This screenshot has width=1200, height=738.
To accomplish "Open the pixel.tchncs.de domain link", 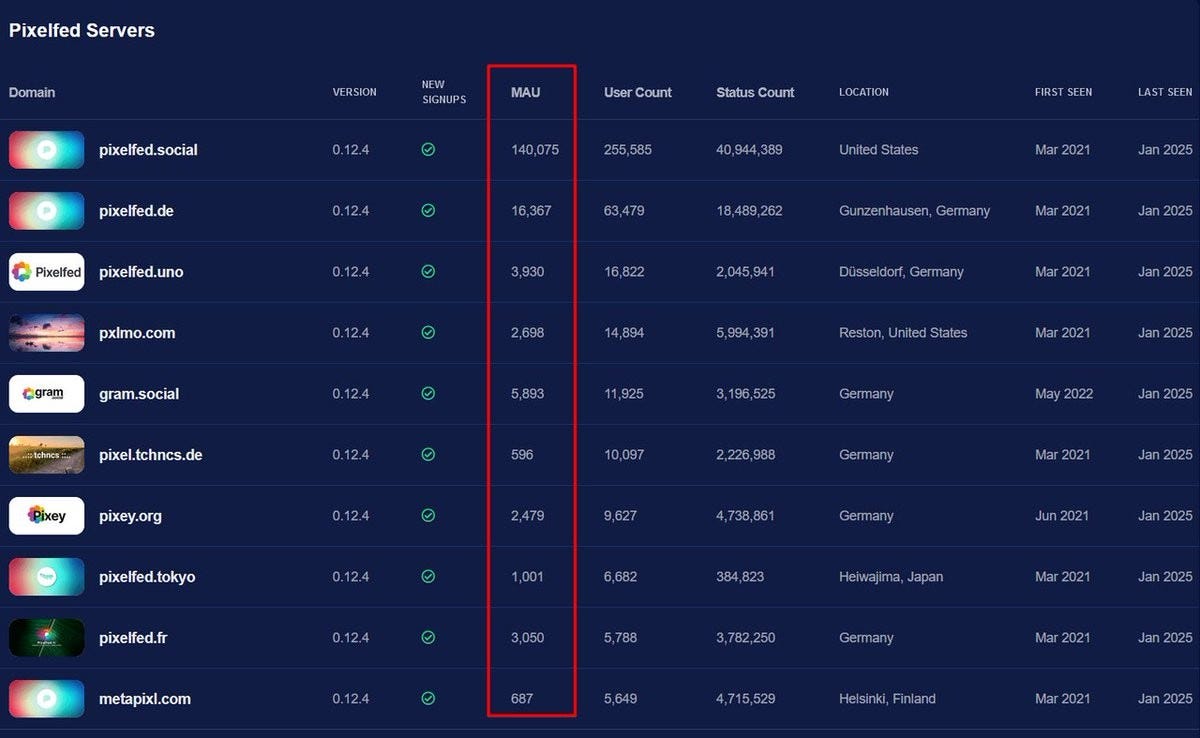I will point(151,455).
